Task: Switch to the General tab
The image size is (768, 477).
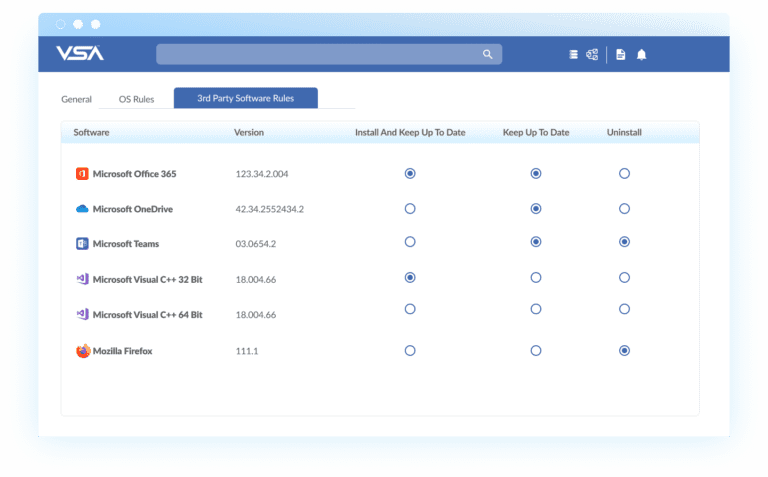Action: pyautogui.click(x=76, y=99)
